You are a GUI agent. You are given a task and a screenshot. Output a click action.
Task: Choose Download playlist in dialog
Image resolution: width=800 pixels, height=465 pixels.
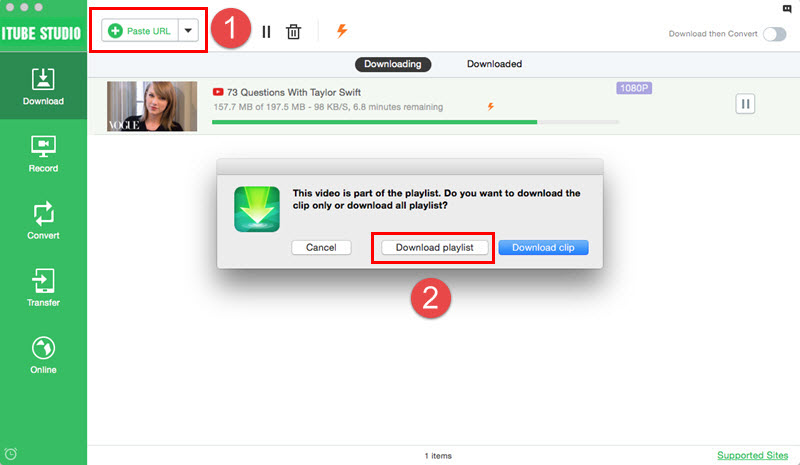pos(435,248)
